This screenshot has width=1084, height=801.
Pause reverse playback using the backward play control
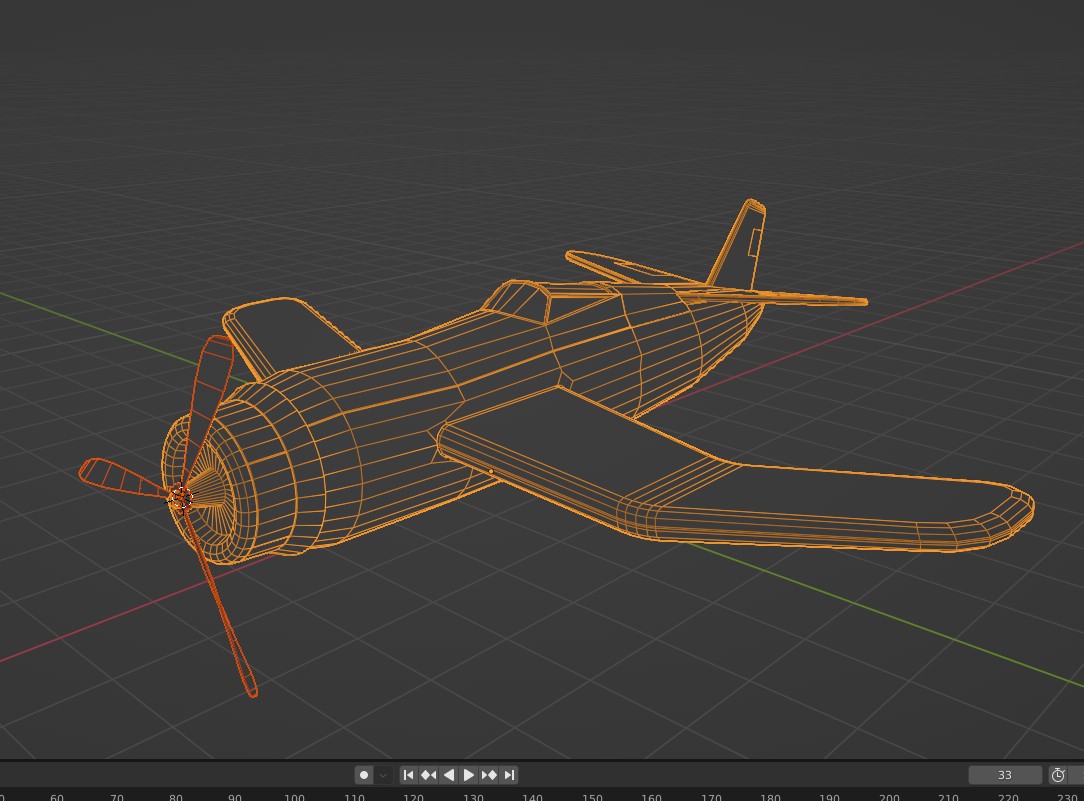point(448,774)
